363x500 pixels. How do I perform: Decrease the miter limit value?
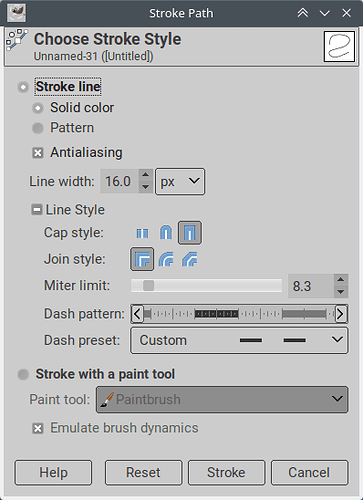point(341,292)
